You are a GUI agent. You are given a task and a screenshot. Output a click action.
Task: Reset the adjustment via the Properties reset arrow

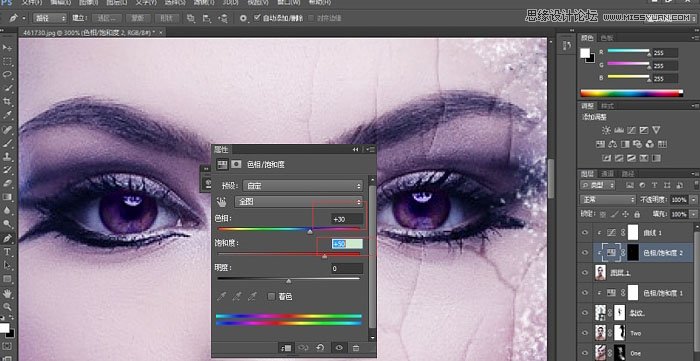tap(320, 348)
